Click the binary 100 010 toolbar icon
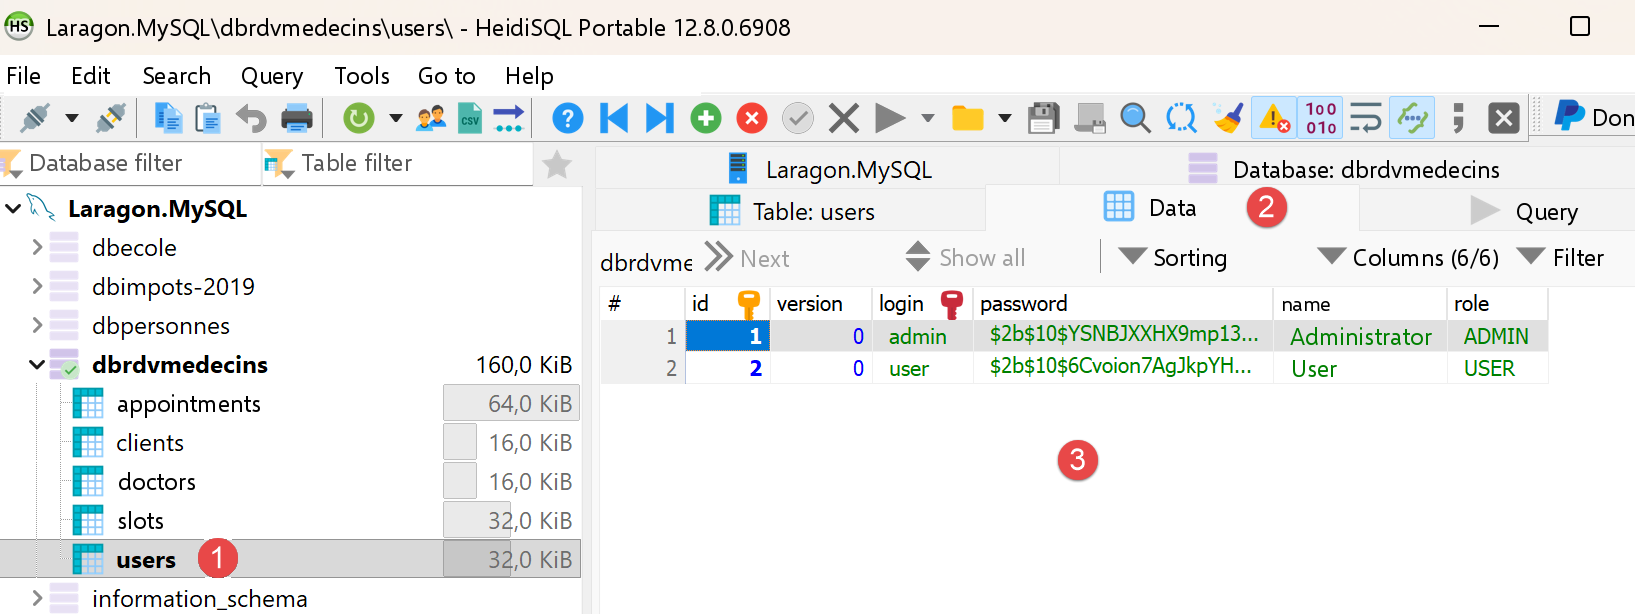Viewport: 1635px width, 614px height. (x=1321, y=118)
